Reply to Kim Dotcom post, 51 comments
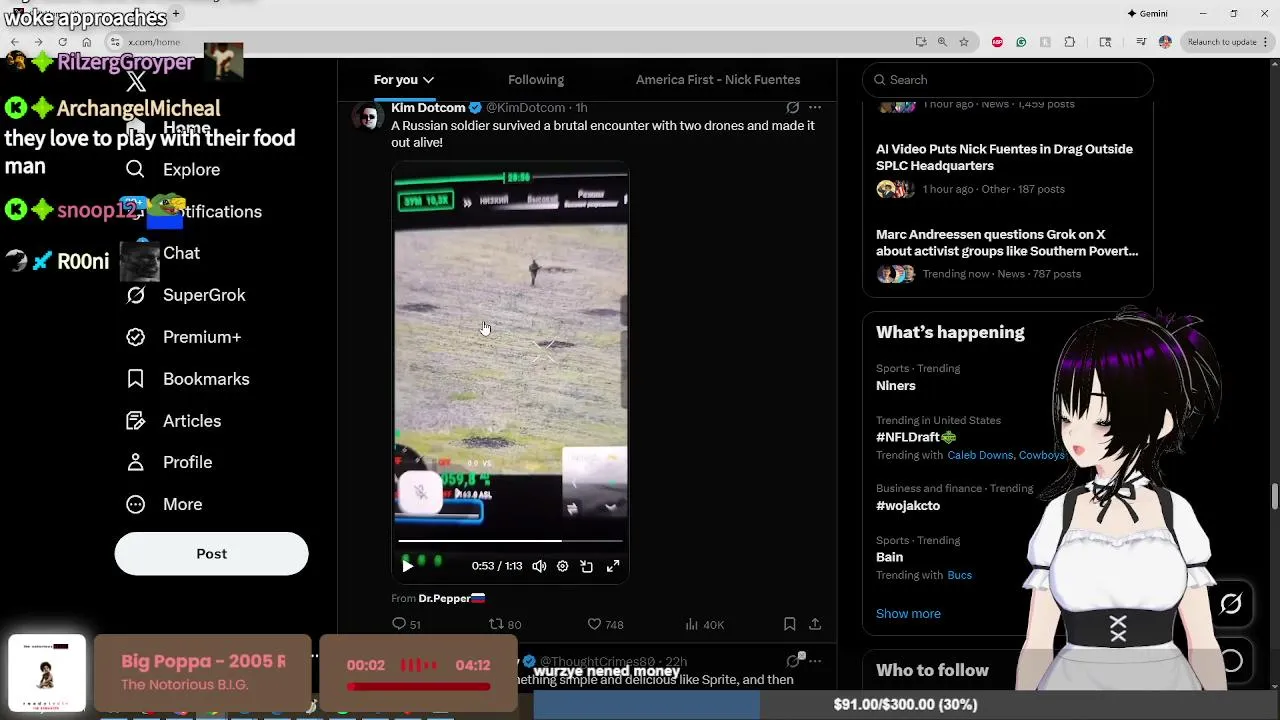1280x720 pixels. tap(406, 624)
